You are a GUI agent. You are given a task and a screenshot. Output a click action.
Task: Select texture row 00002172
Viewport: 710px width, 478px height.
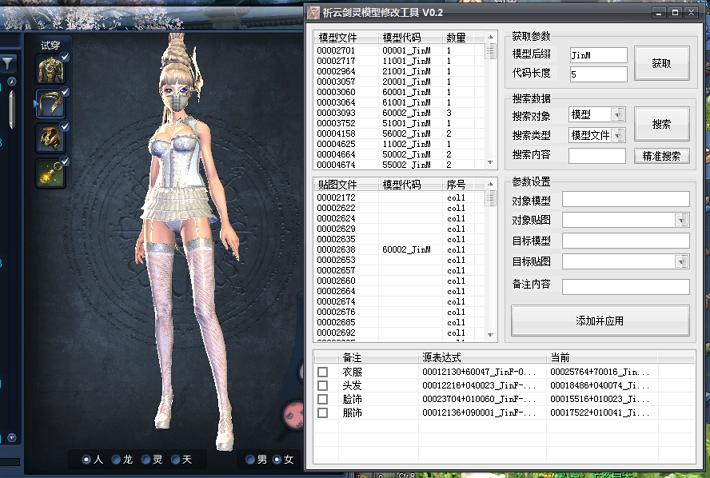tap(399, 198)
